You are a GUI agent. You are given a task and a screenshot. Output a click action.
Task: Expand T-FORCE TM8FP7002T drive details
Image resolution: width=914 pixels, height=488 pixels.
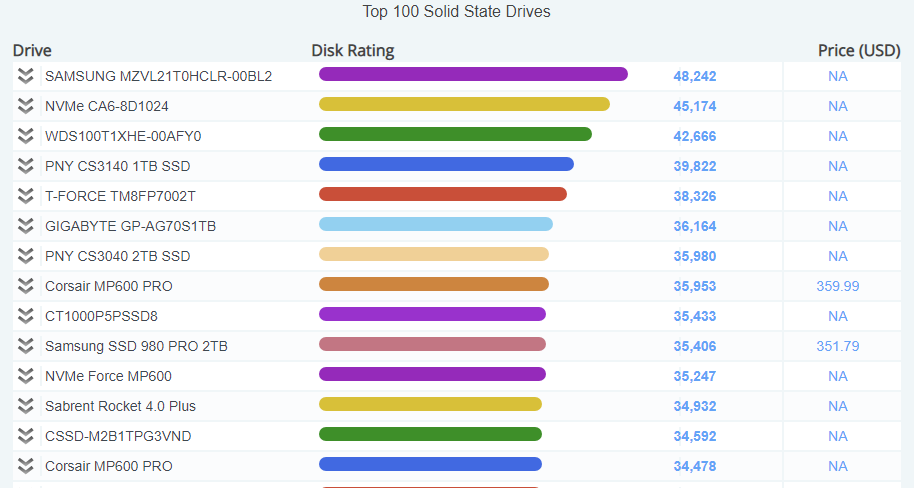(26, 196)
